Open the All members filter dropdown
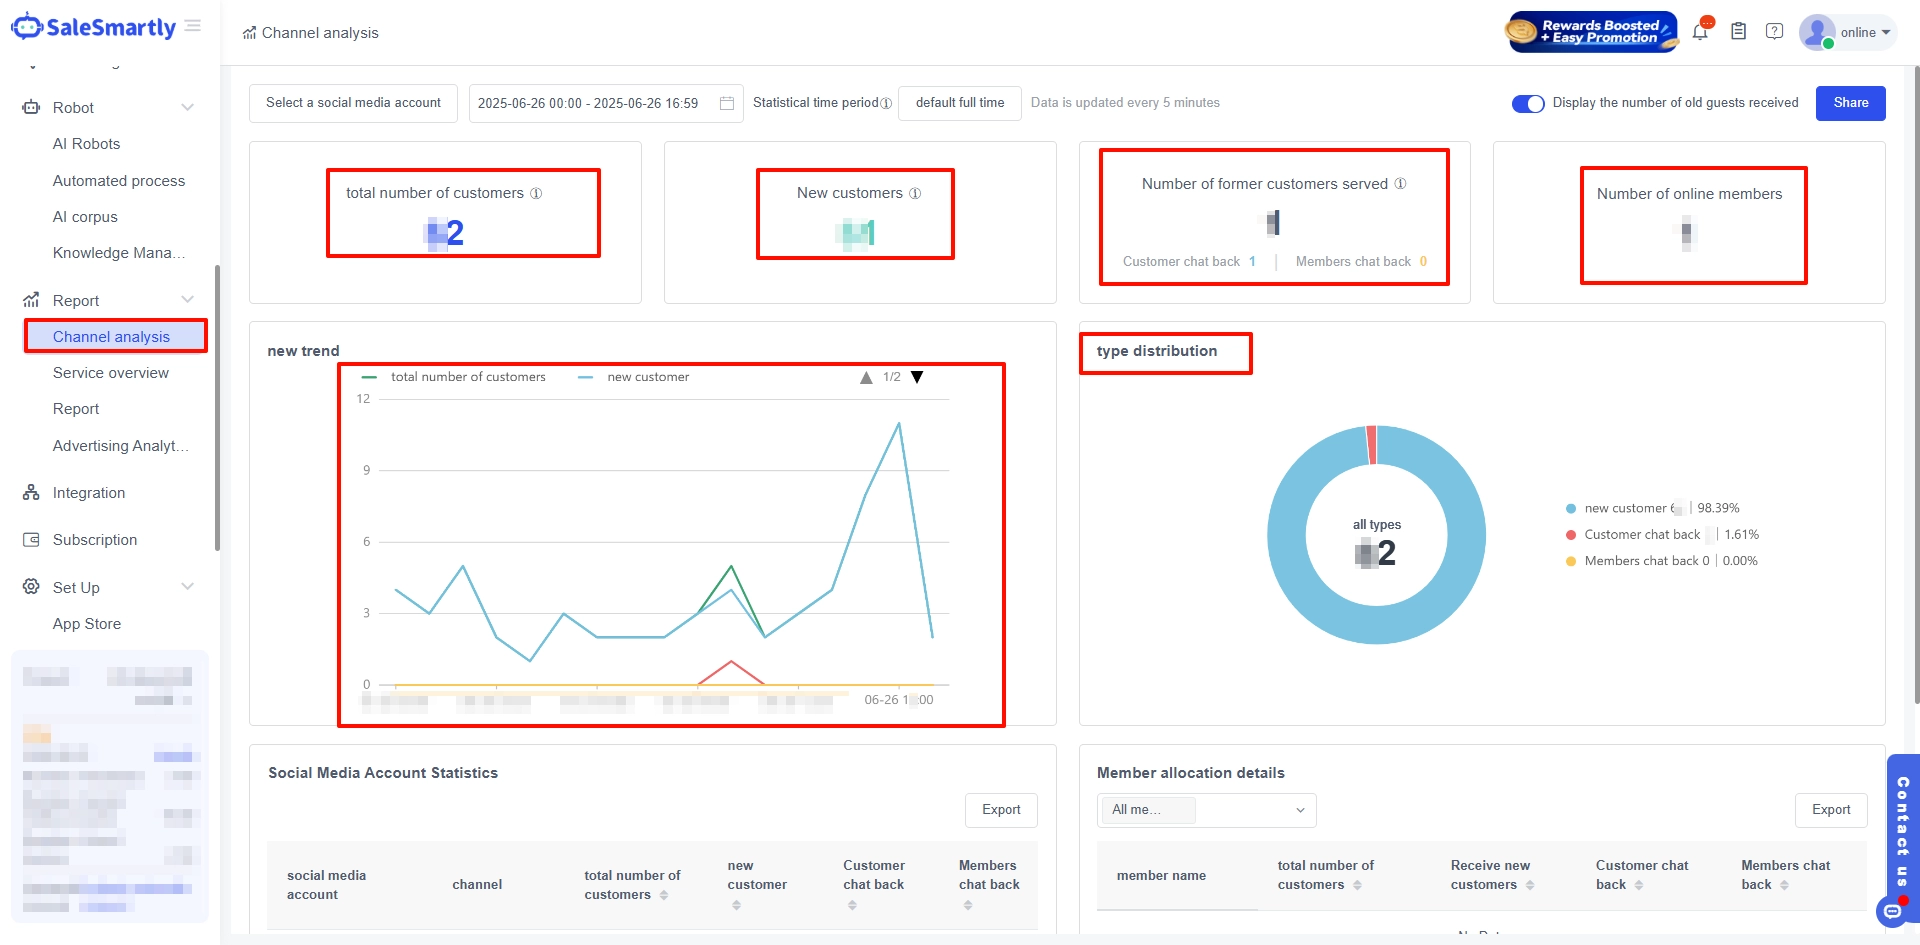Screen dimensions: 1920x945 (1206, 810)
